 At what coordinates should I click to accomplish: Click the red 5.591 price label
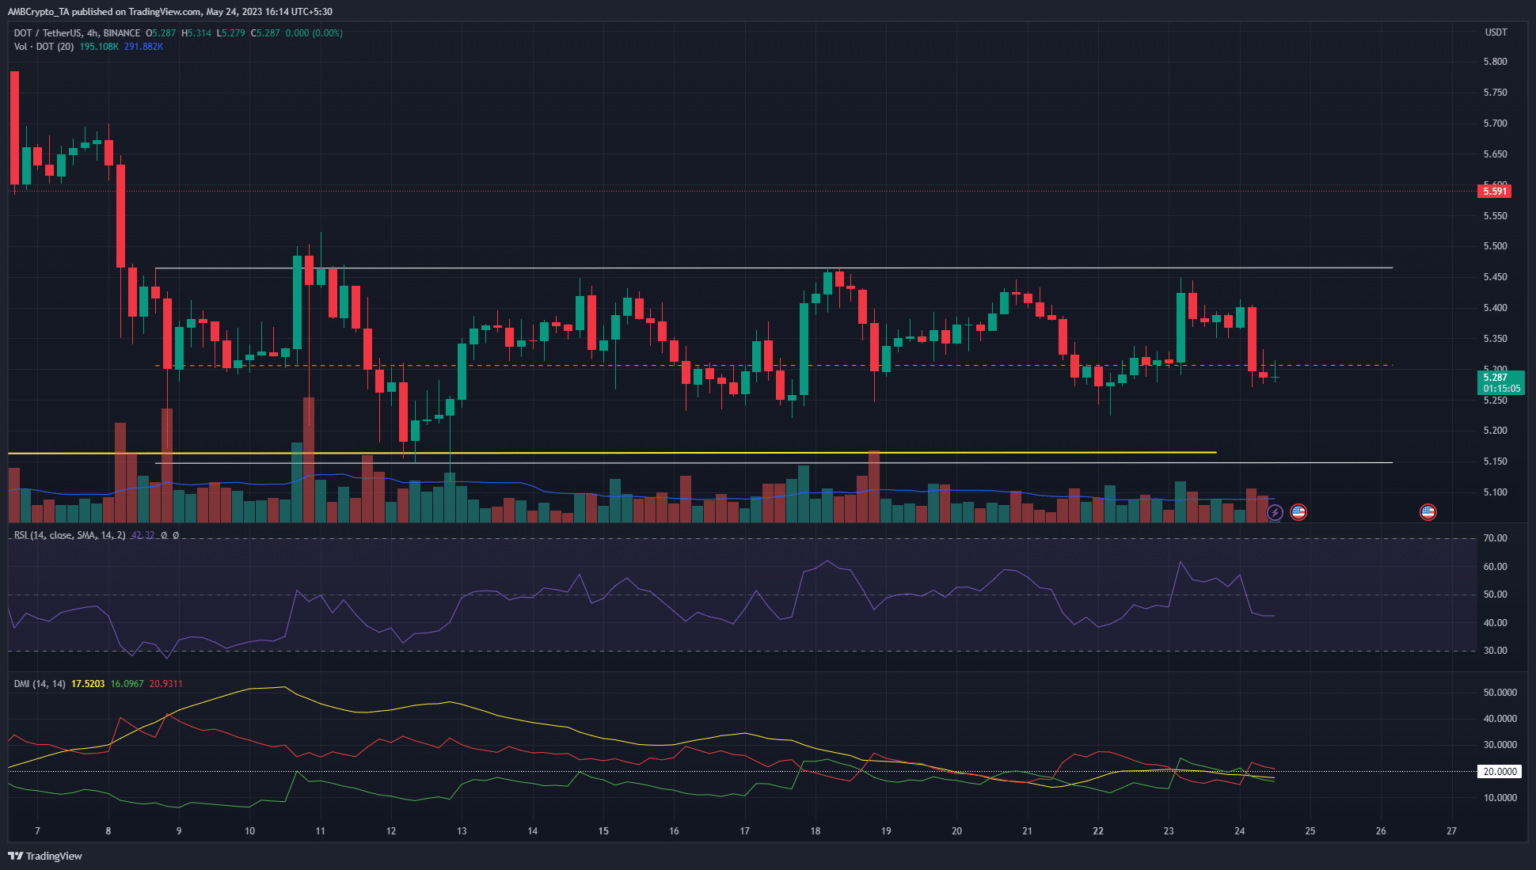1494,191
